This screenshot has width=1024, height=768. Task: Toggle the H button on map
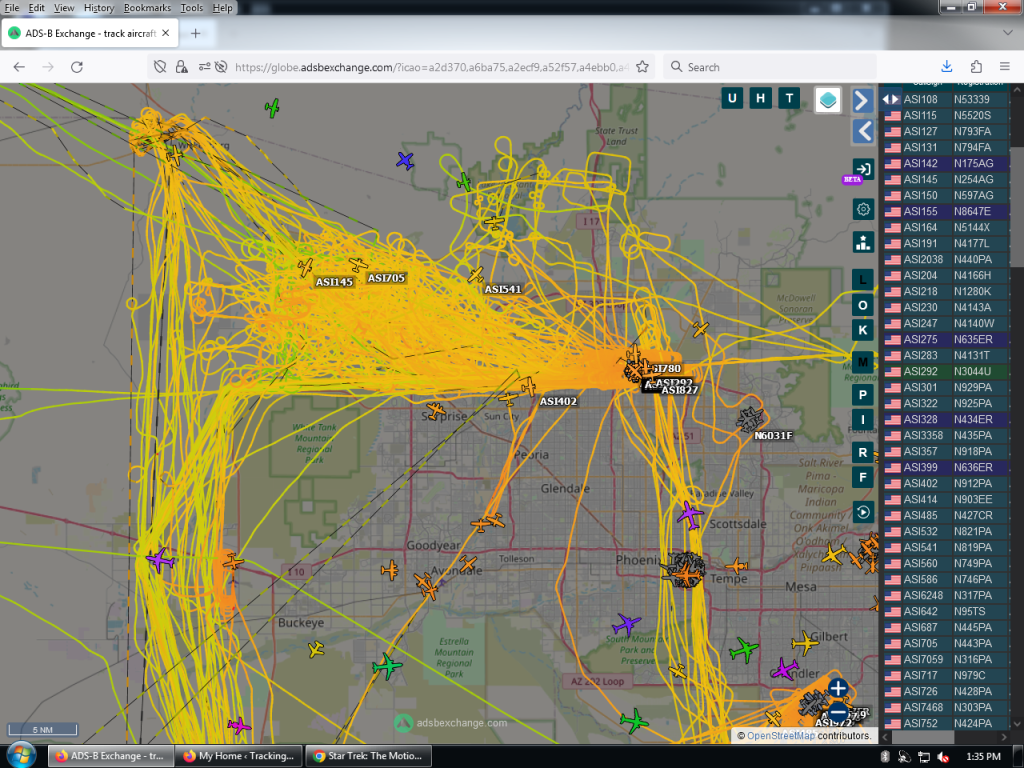[x=761, y=98]
